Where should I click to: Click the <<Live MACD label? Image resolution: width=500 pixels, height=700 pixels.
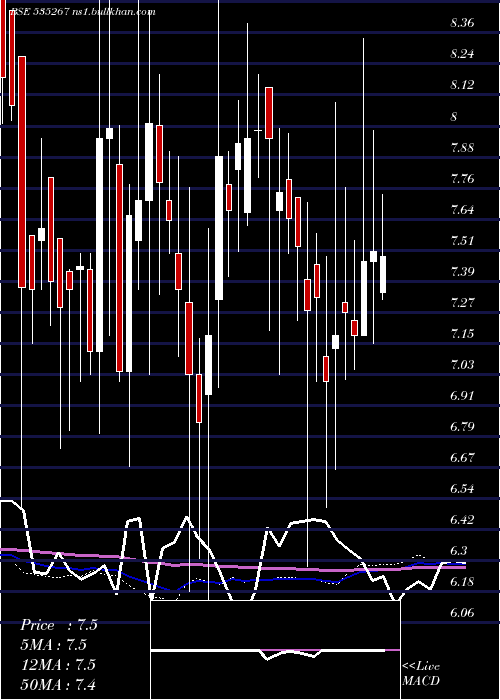coord(421,674)
